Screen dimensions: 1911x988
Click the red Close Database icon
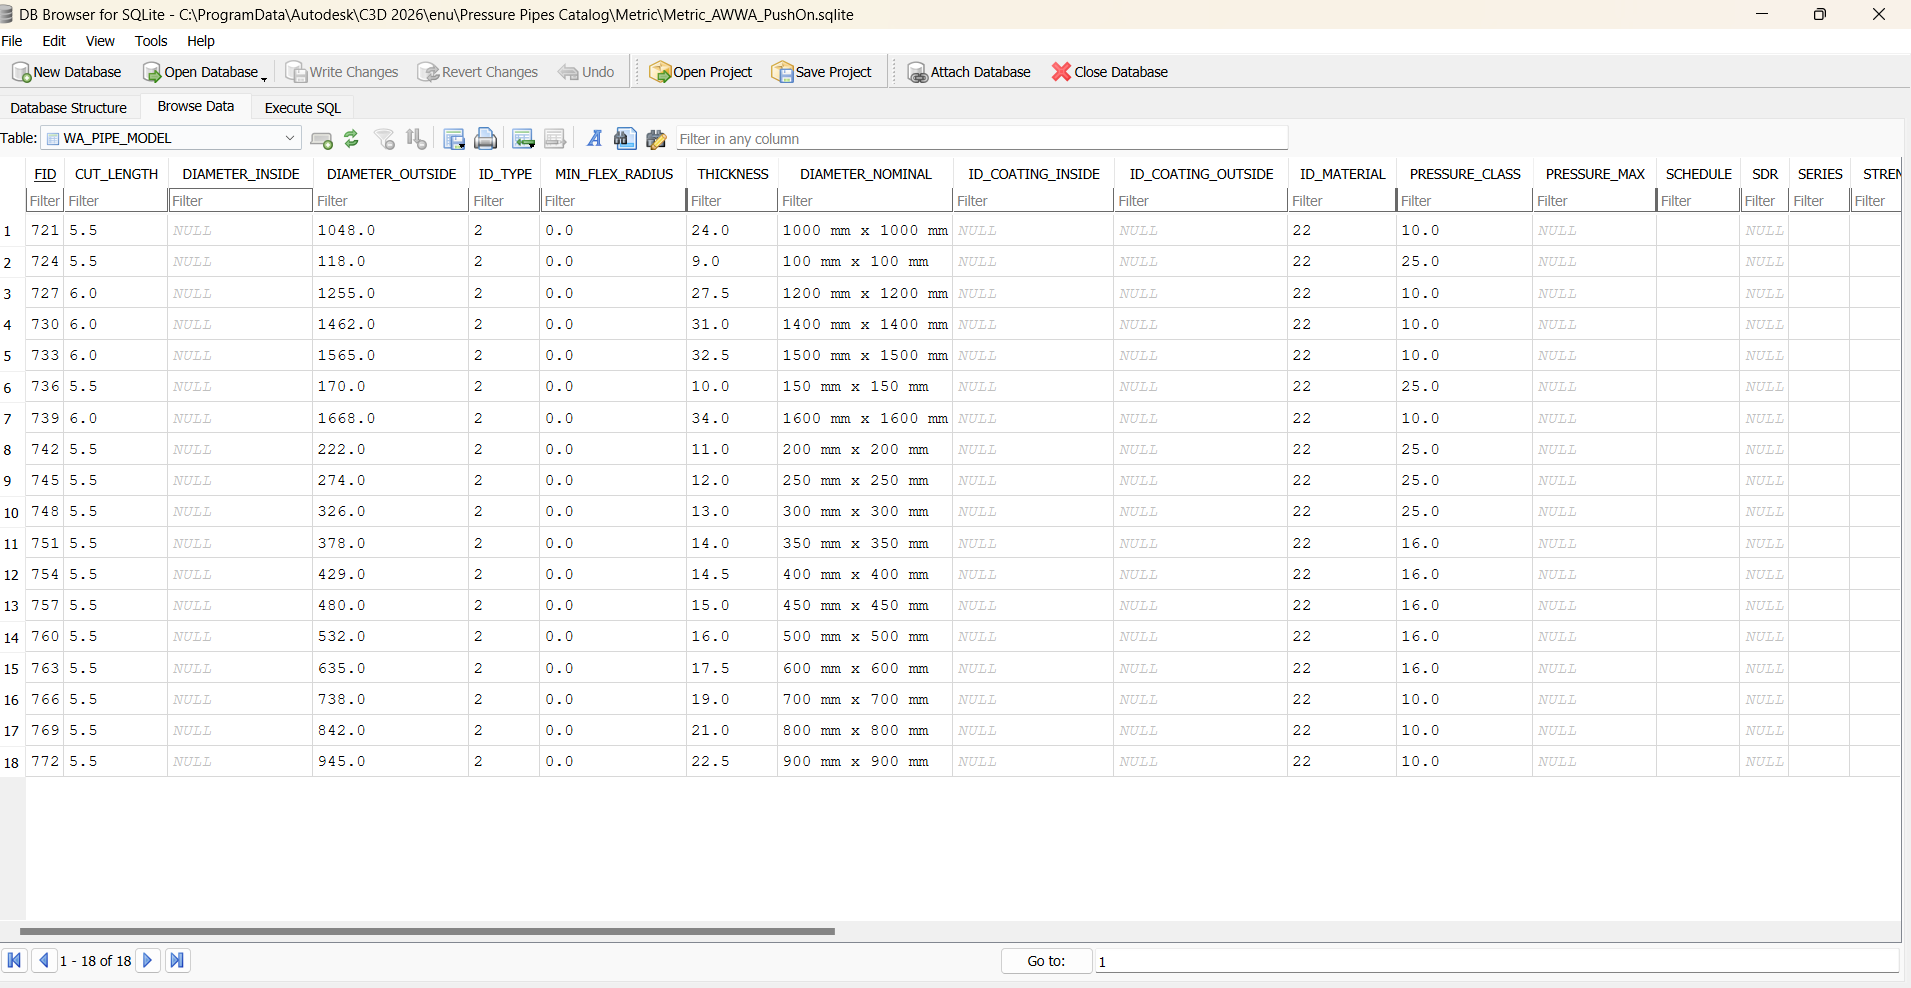pos(1061,72)
